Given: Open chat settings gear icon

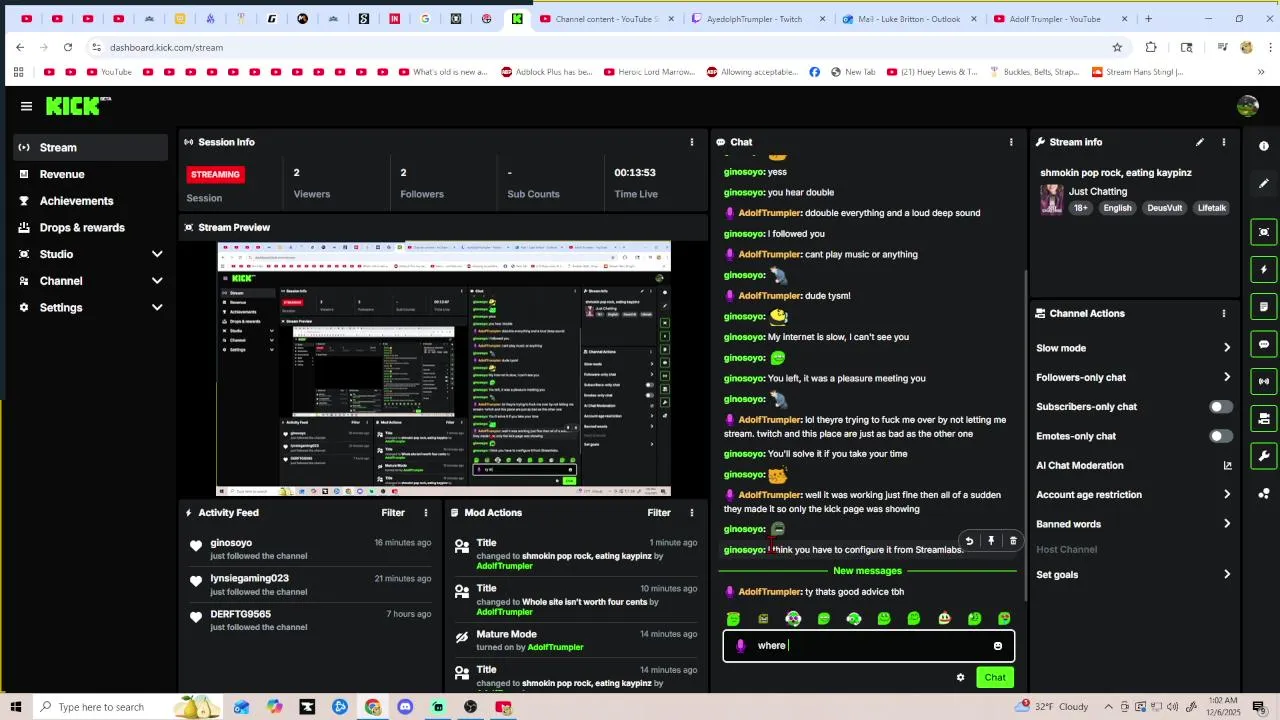Looking at the screenshot, I should (960, 677).
